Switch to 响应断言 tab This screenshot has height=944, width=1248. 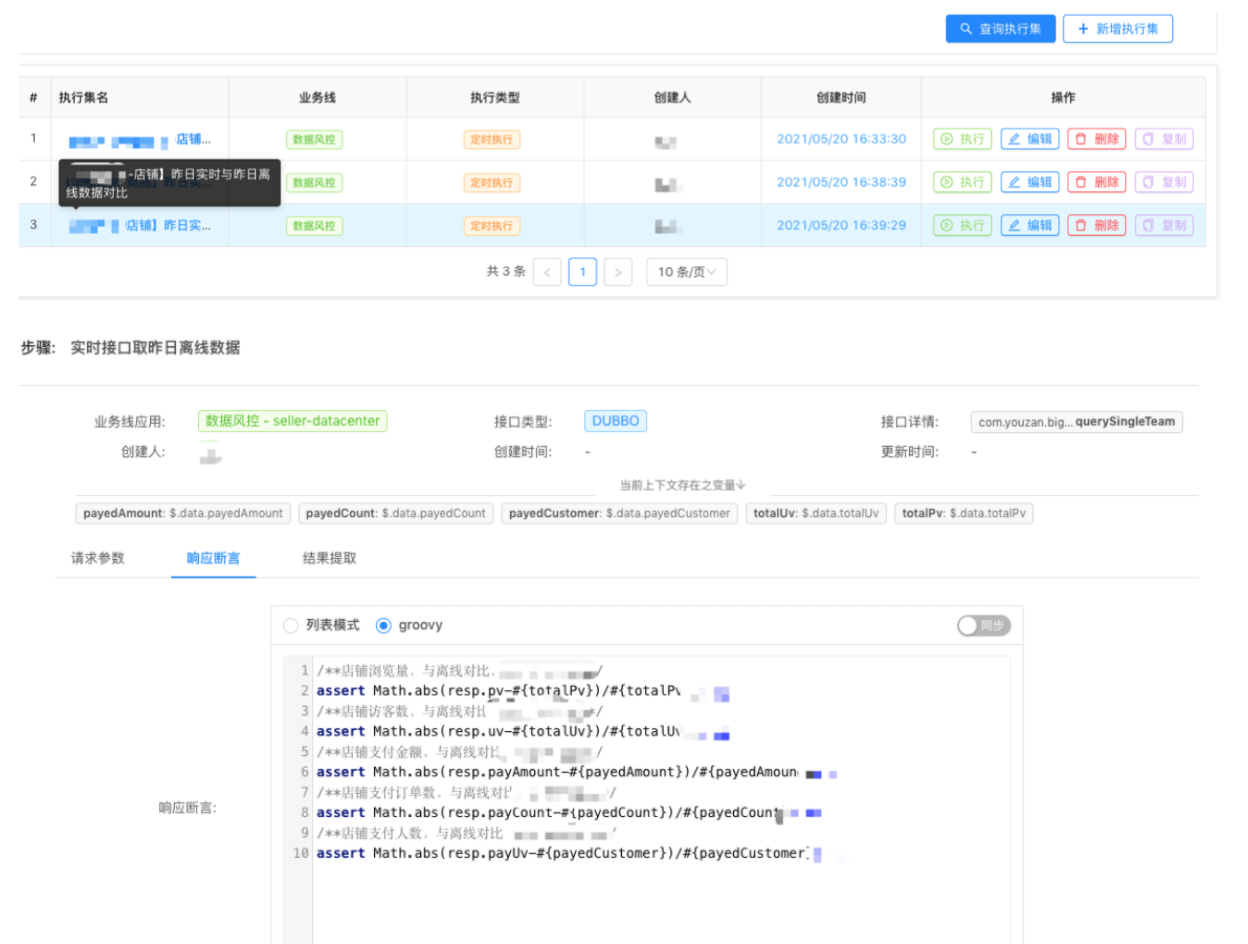(x=213, y=558)
